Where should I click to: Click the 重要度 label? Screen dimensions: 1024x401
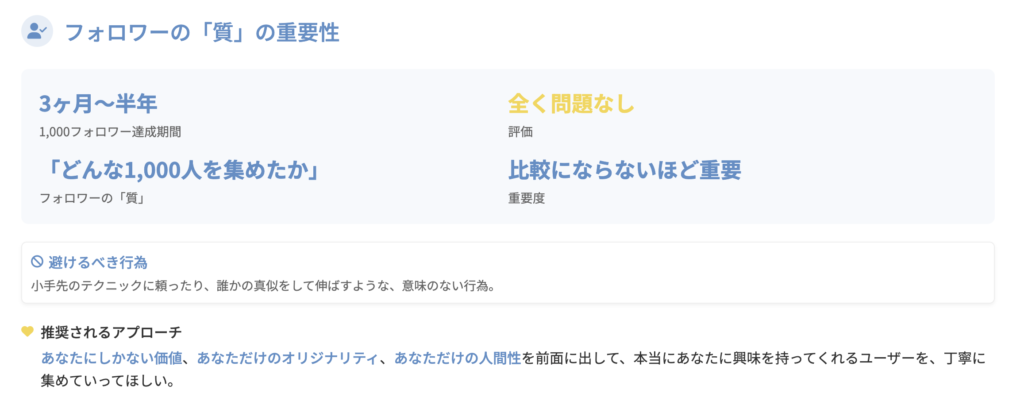click(x=527, y=198)
